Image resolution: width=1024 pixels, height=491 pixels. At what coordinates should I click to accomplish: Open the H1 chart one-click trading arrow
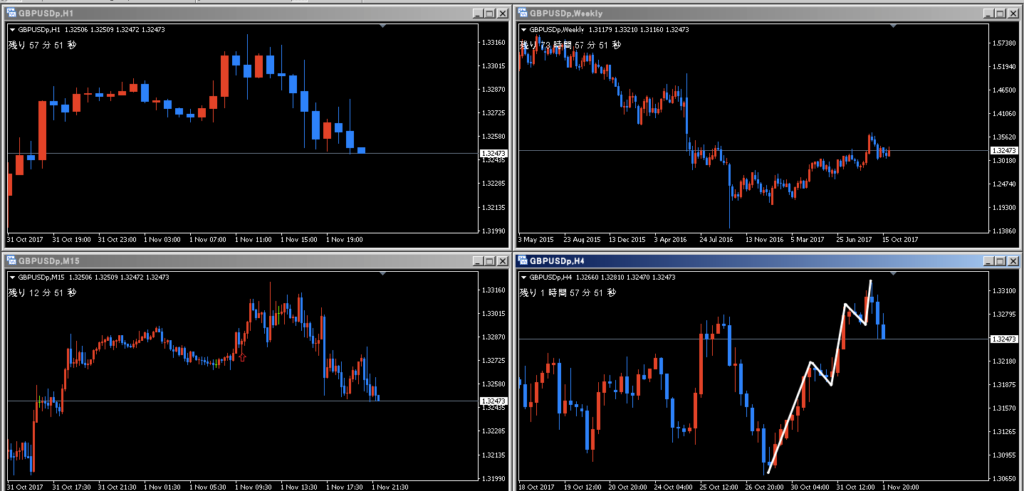13,30
